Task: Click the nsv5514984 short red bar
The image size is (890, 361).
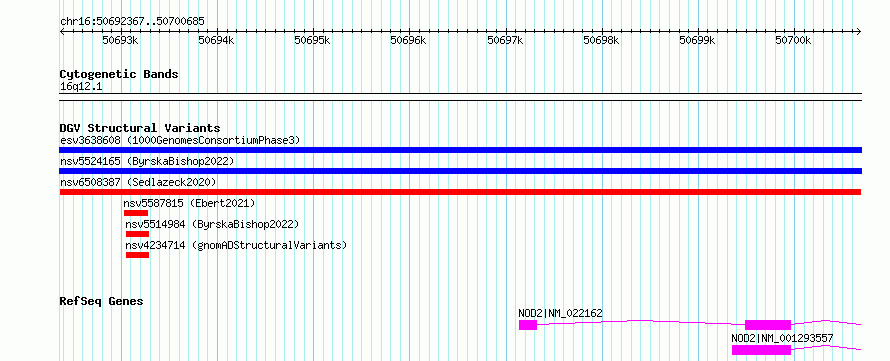Action: (x=137, y=234)
